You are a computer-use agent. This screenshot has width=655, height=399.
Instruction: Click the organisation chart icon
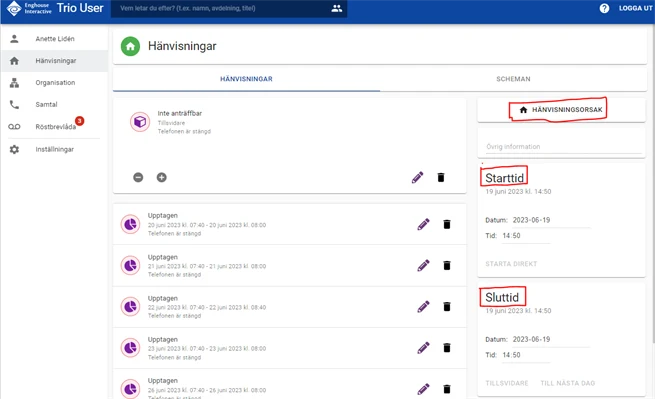(x=14, y=83)
